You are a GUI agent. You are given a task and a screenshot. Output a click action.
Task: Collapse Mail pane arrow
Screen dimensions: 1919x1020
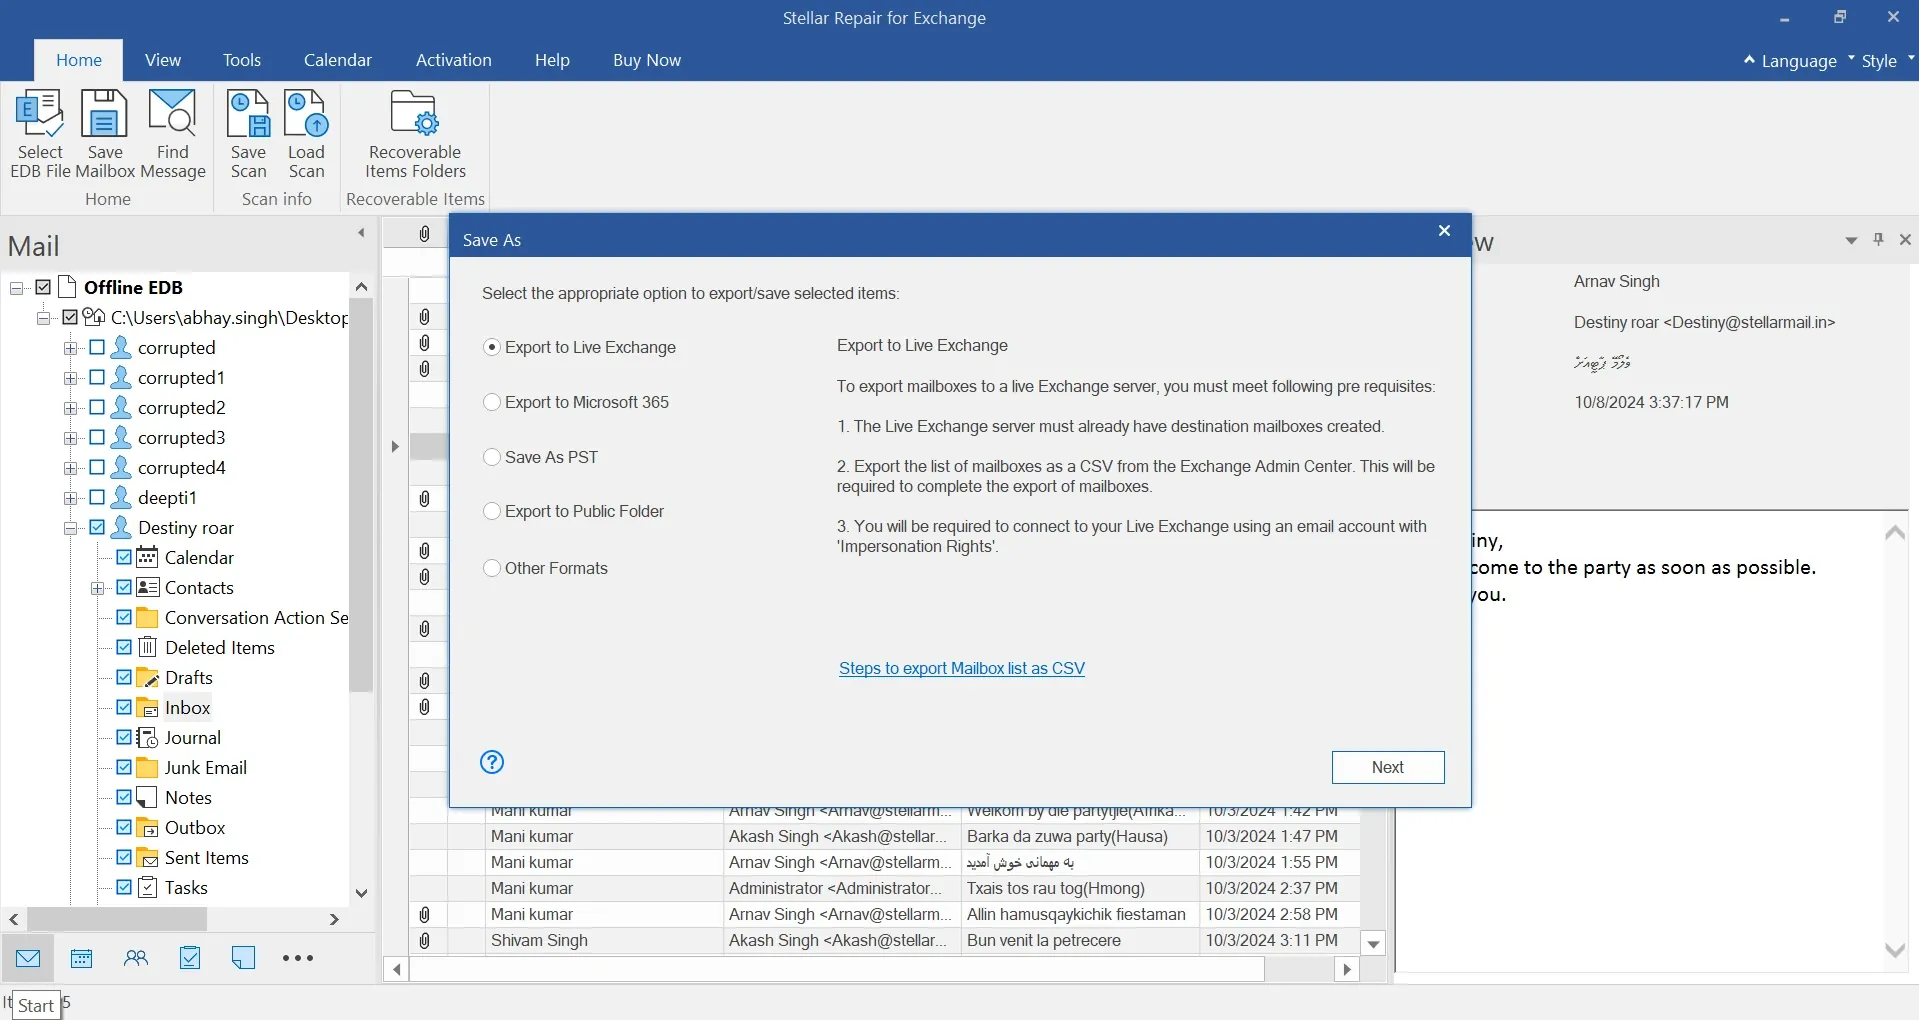click(361, 232)
